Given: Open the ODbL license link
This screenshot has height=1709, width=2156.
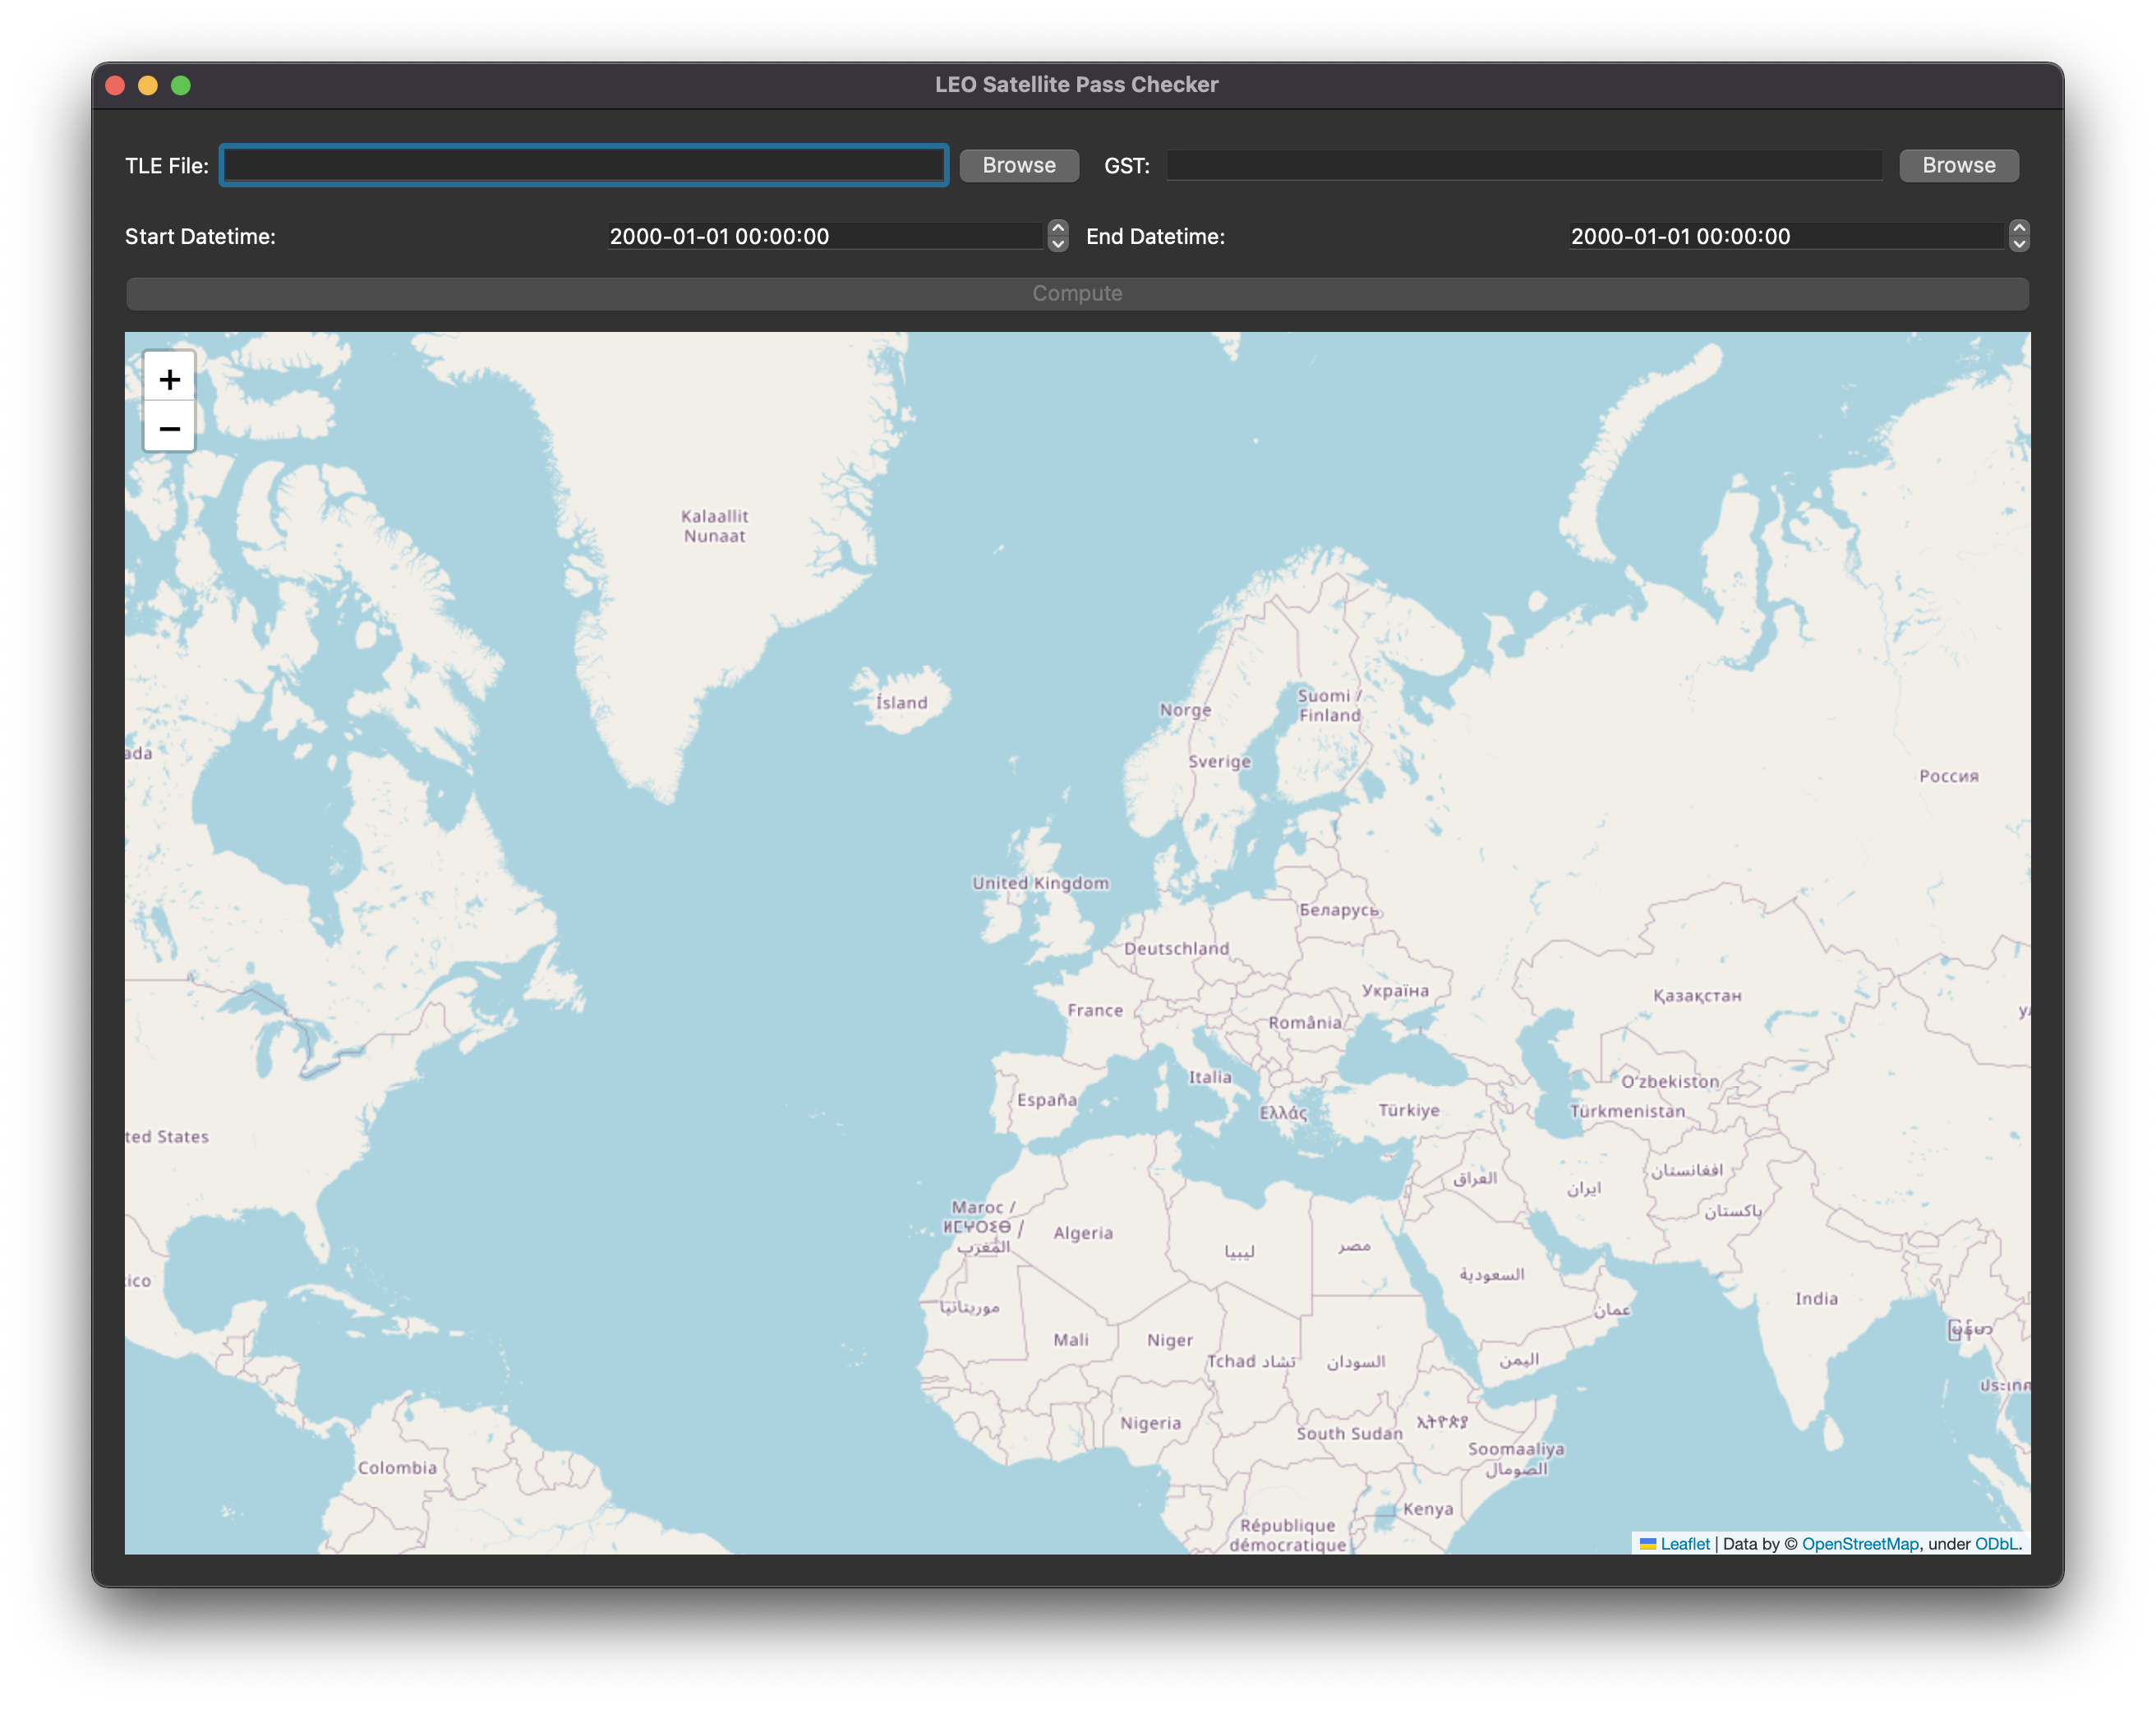Looking at the screenshot, I should tap(1995, 1544).
